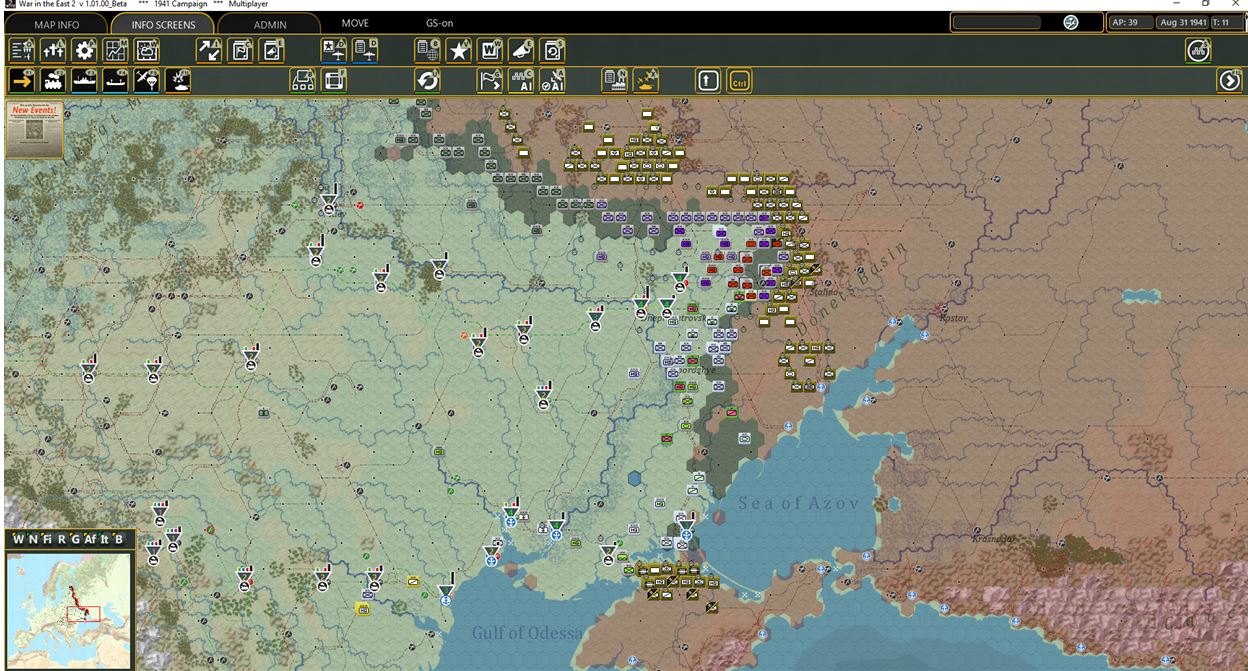
Task: Select naval transport ship mode
Action: (x=85, y=80)
